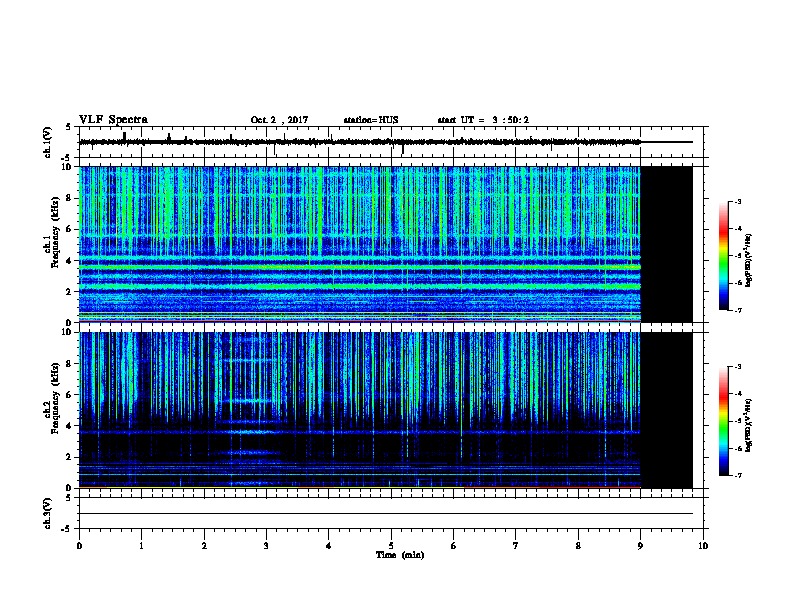Click the 'start UT = 3:50:2' text

[x=483, y=120]
